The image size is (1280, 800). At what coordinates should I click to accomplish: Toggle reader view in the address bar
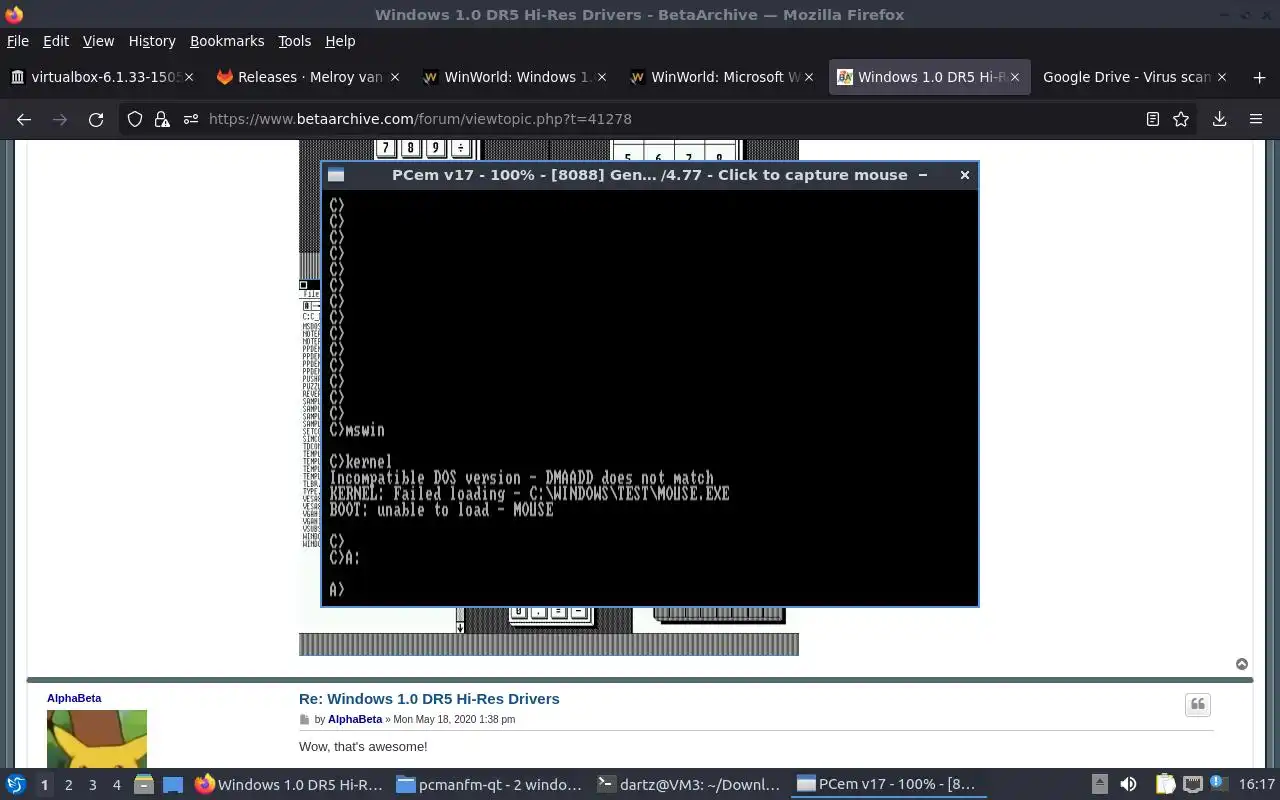pos(1153,119)
